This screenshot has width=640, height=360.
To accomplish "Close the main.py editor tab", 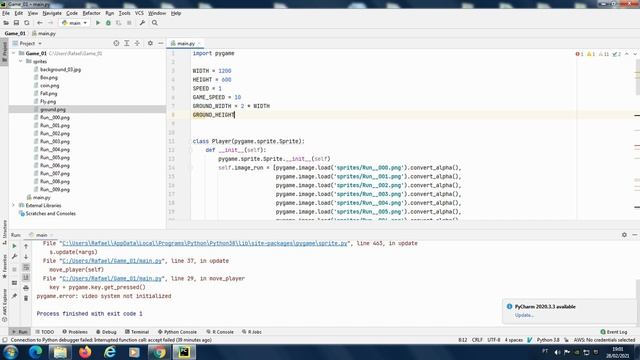I will (x=200, y=43).
